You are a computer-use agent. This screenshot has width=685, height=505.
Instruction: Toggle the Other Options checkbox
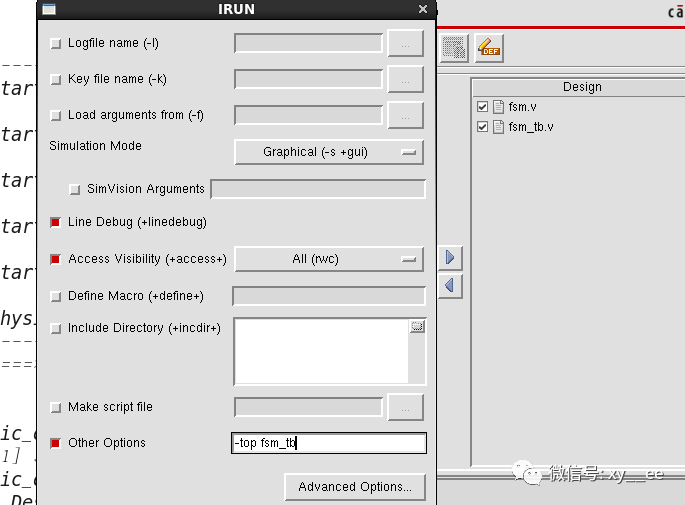(x=55, y=443)
